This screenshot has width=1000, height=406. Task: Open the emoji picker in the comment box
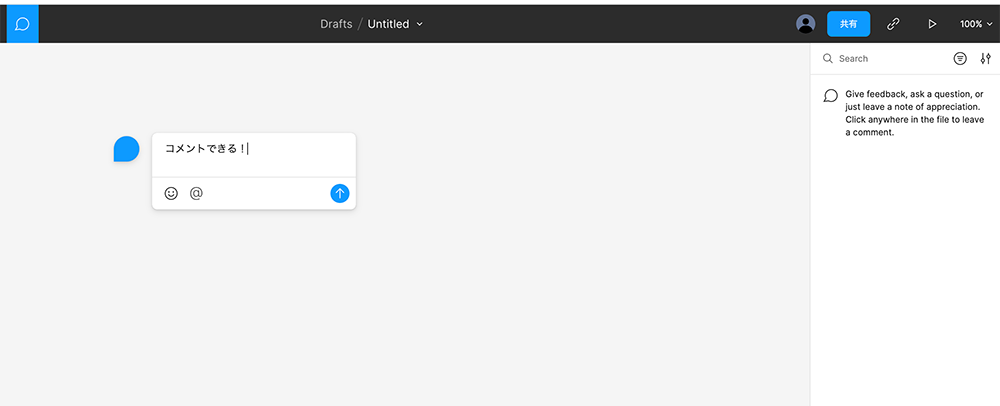point(171,193)
